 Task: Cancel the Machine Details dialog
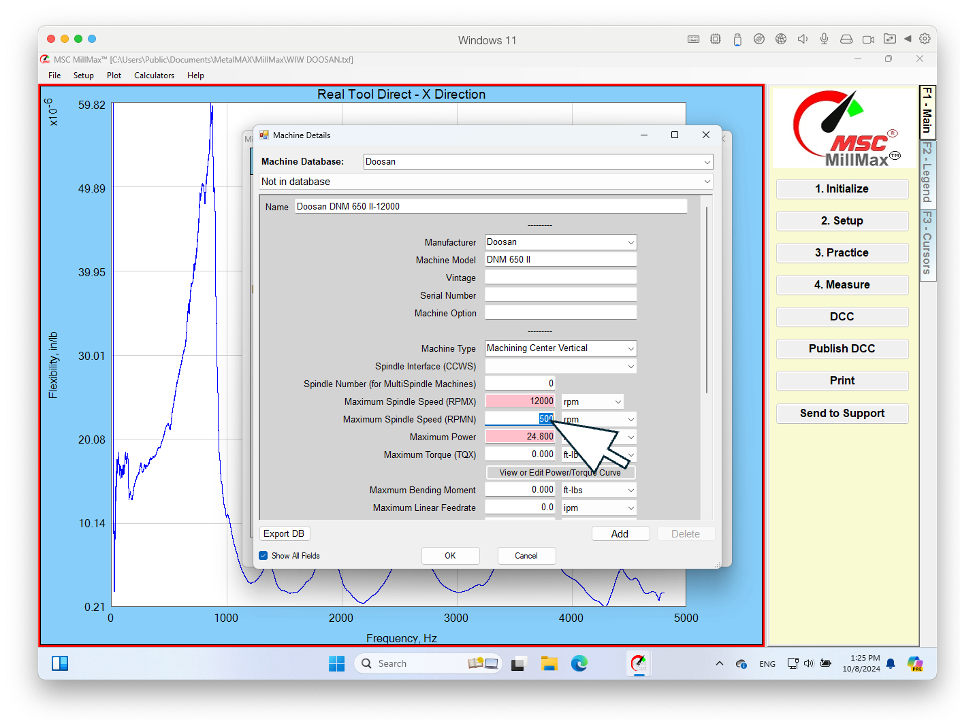coord(526,556)
